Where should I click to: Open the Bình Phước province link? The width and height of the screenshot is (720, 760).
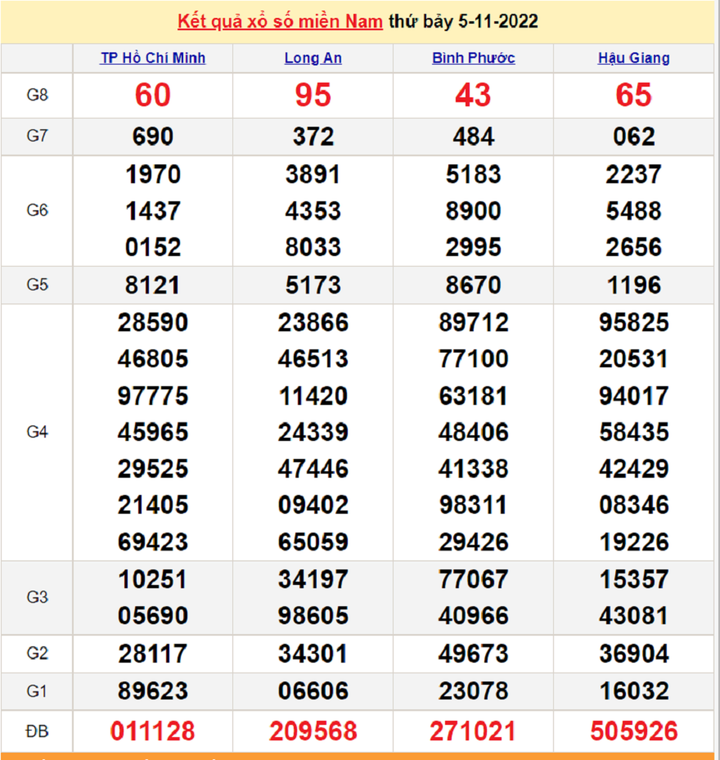point(473,58)
